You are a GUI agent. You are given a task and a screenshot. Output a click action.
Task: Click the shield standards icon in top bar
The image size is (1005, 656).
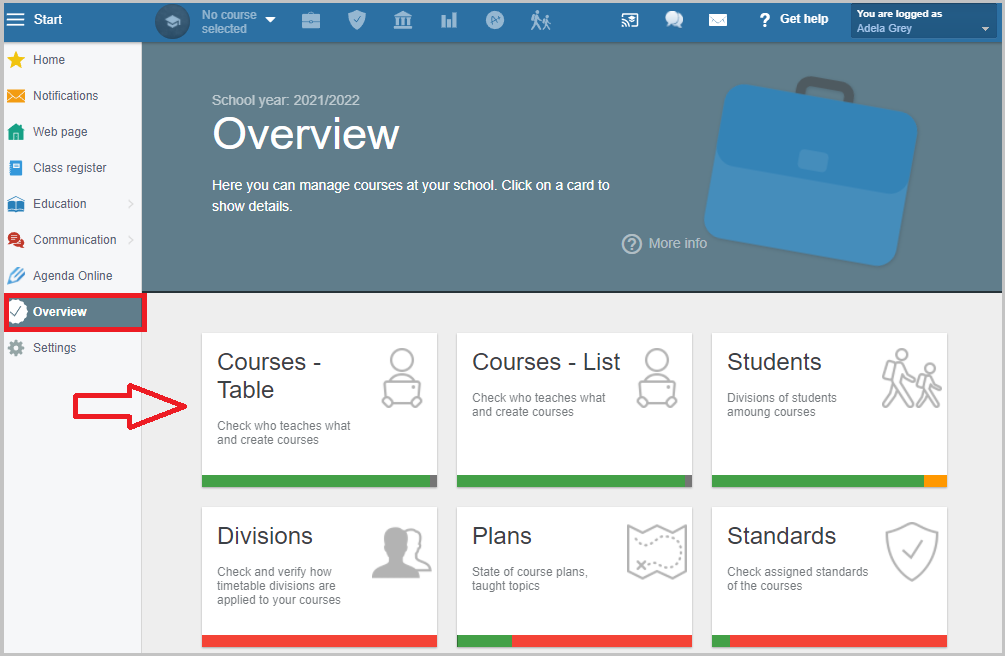pos(357,21)
